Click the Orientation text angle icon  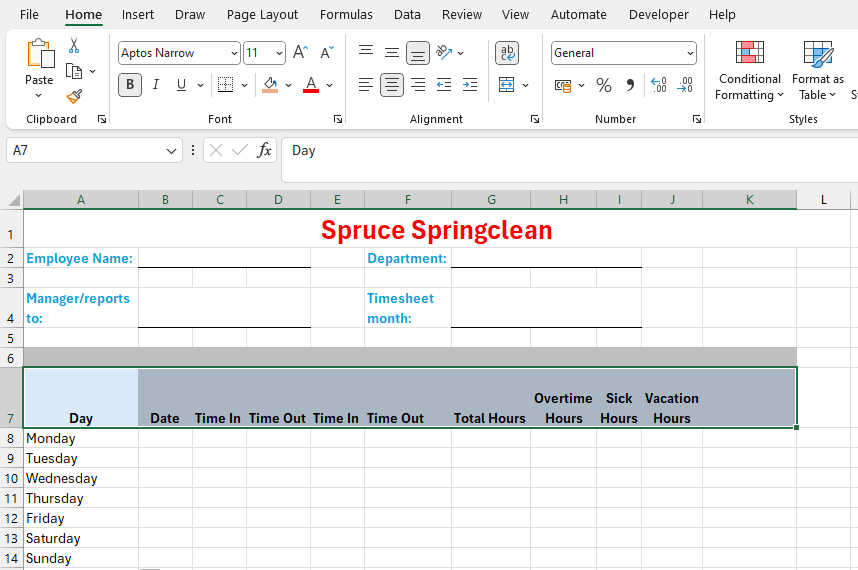point(445,53)
